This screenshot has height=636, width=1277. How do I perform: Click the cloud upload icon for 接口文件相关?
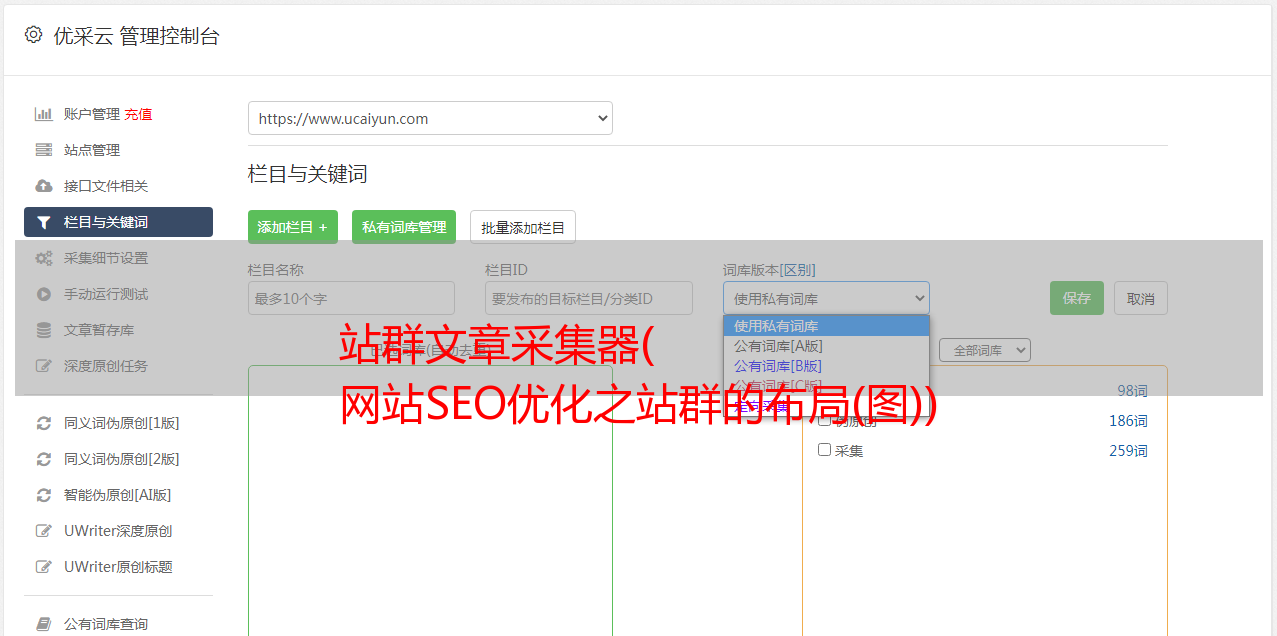[43, 186]
